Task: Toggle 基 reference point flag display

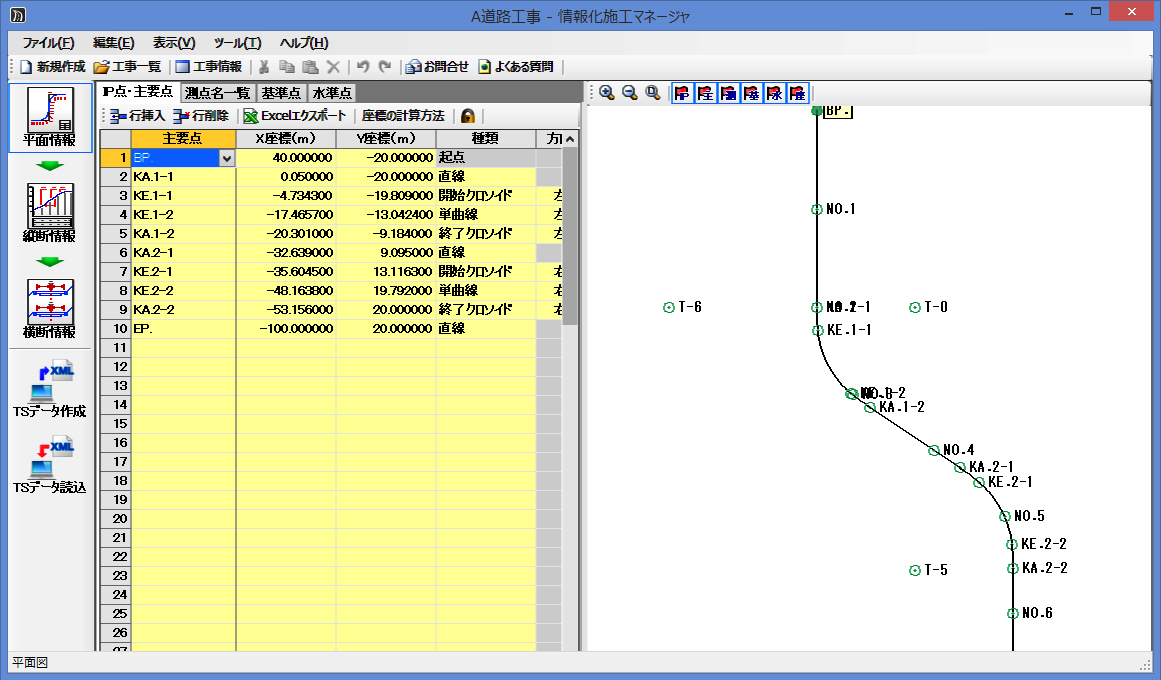Action: pos(752,93)
